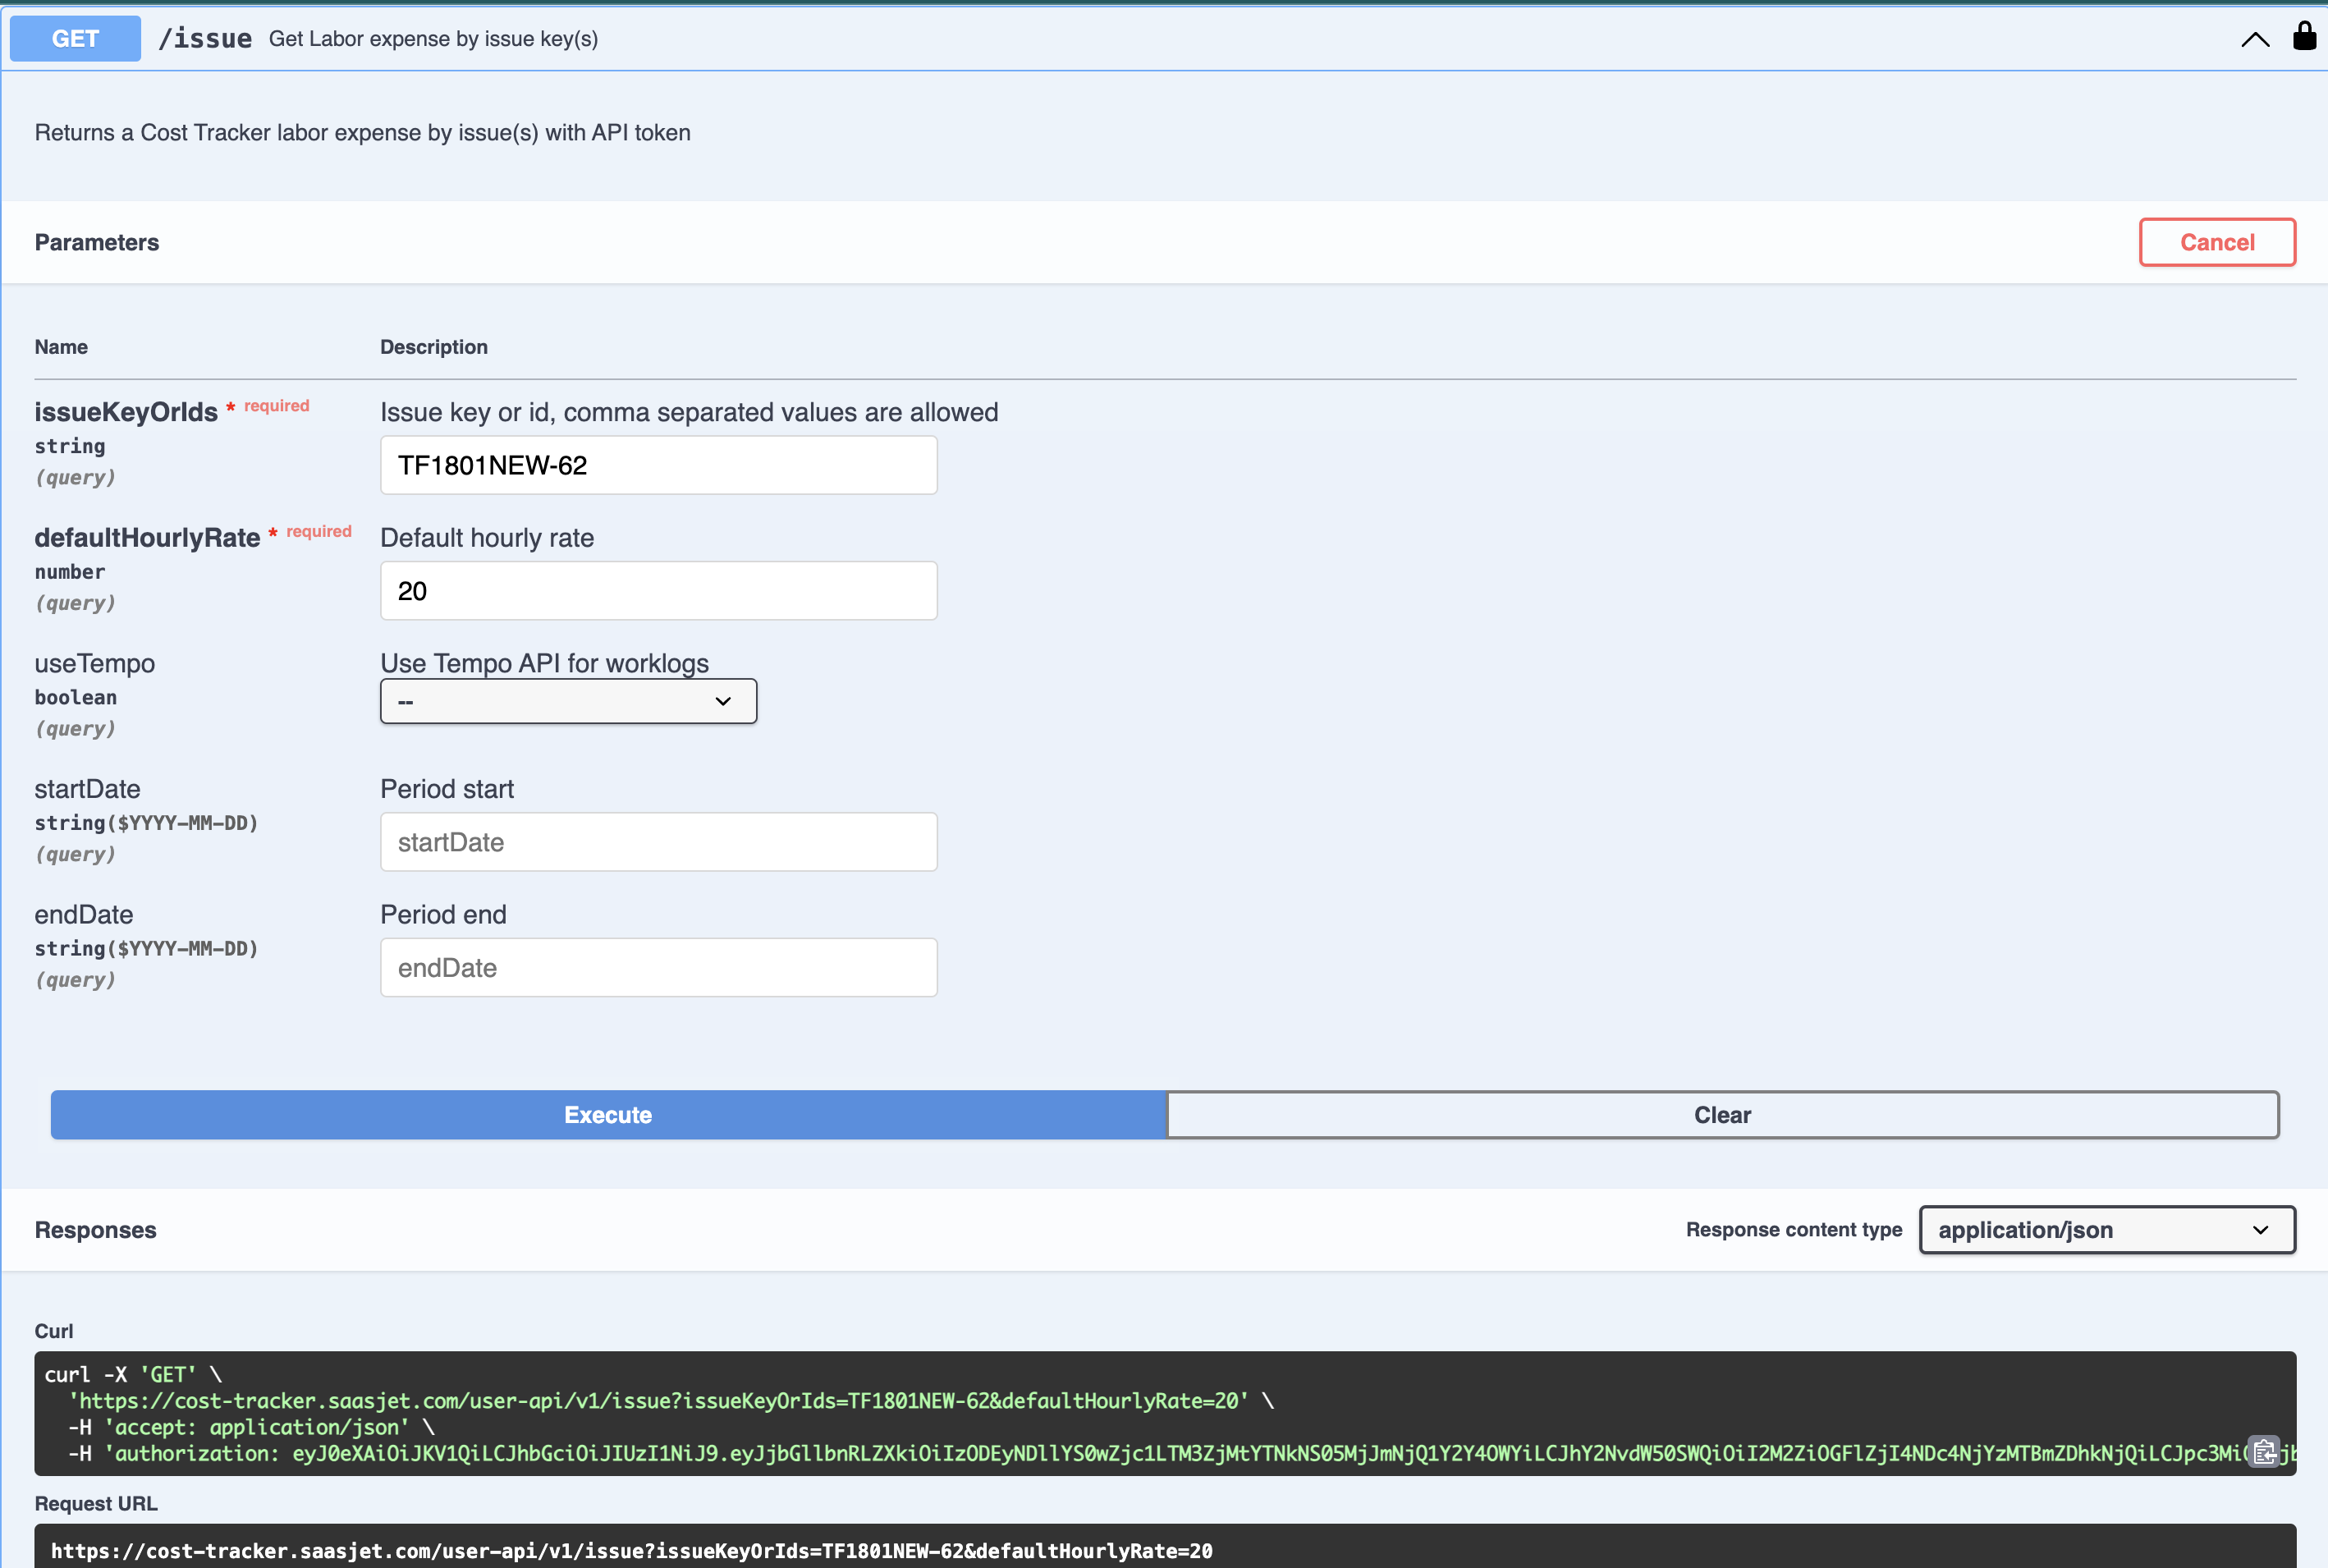
Task: Click the Responses section heading
Action: click(x=96, y=1230)
